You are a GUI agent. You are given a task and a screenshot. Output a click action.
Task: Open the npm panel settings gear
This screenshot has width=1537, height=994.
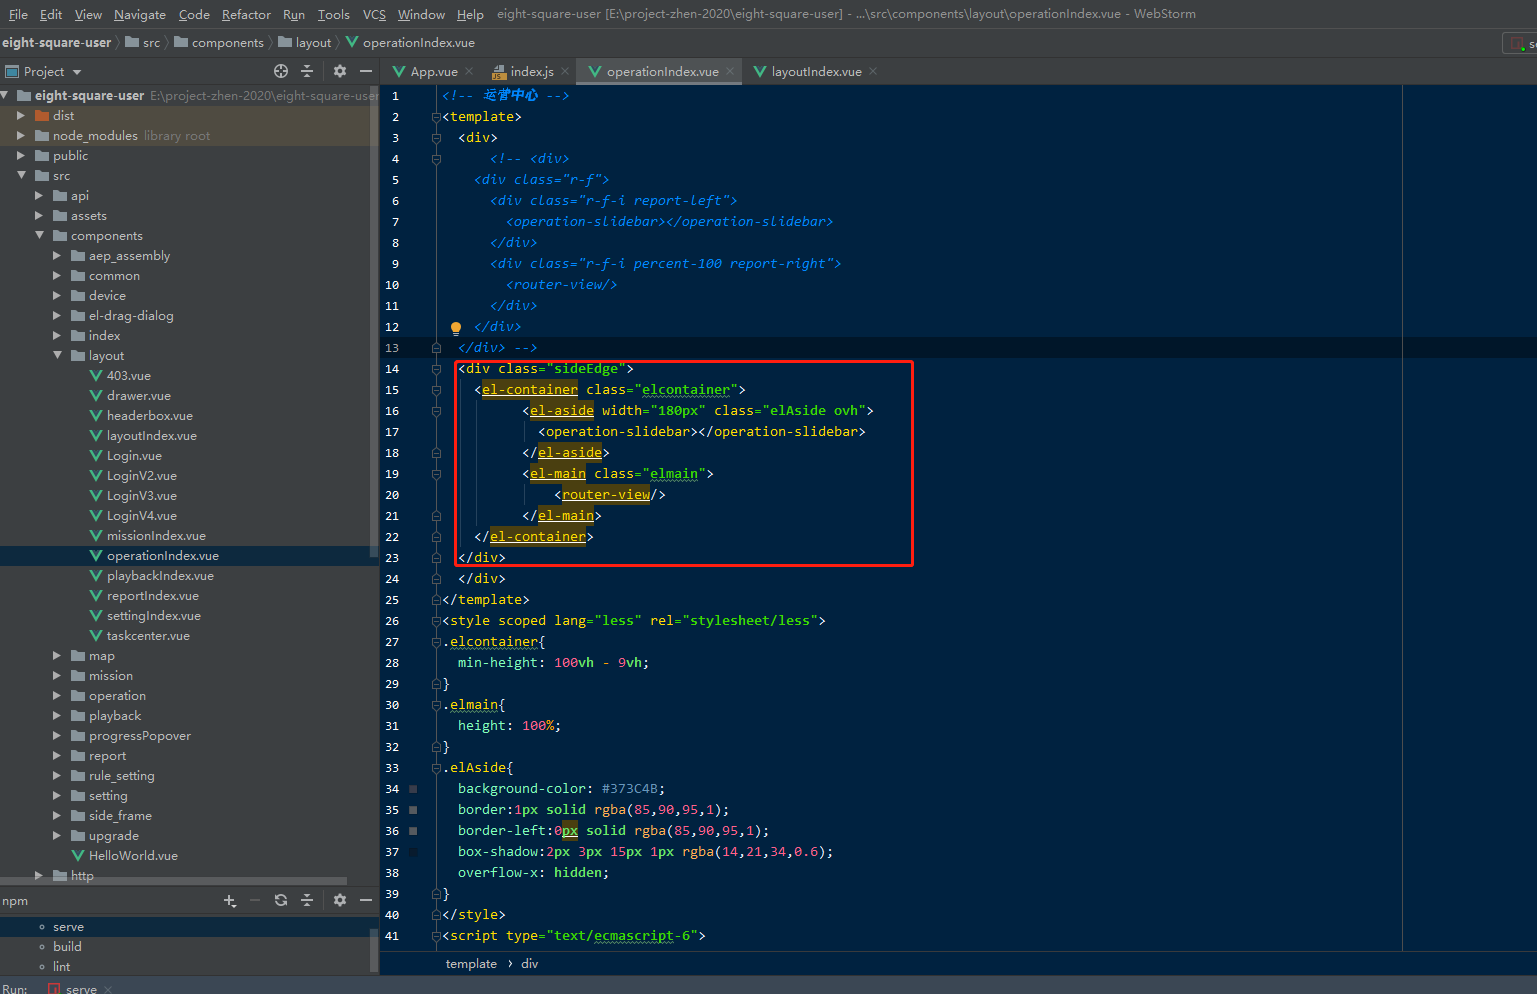click(339, 900)
